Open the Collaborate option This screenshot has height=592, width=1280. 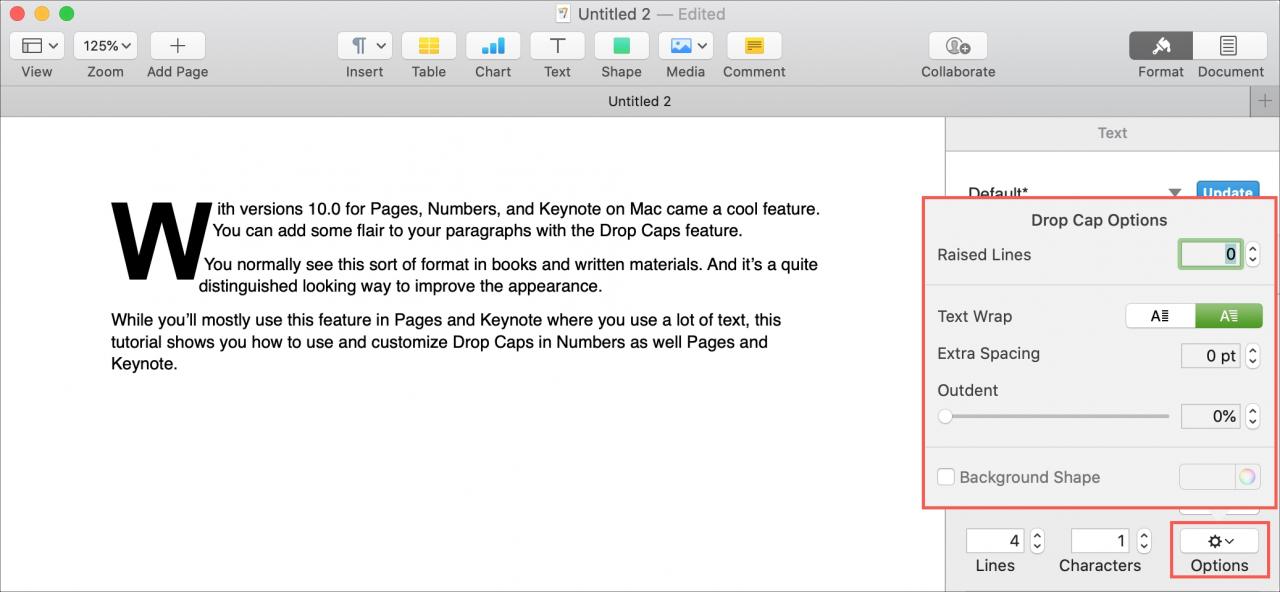[x=958, y=46]
